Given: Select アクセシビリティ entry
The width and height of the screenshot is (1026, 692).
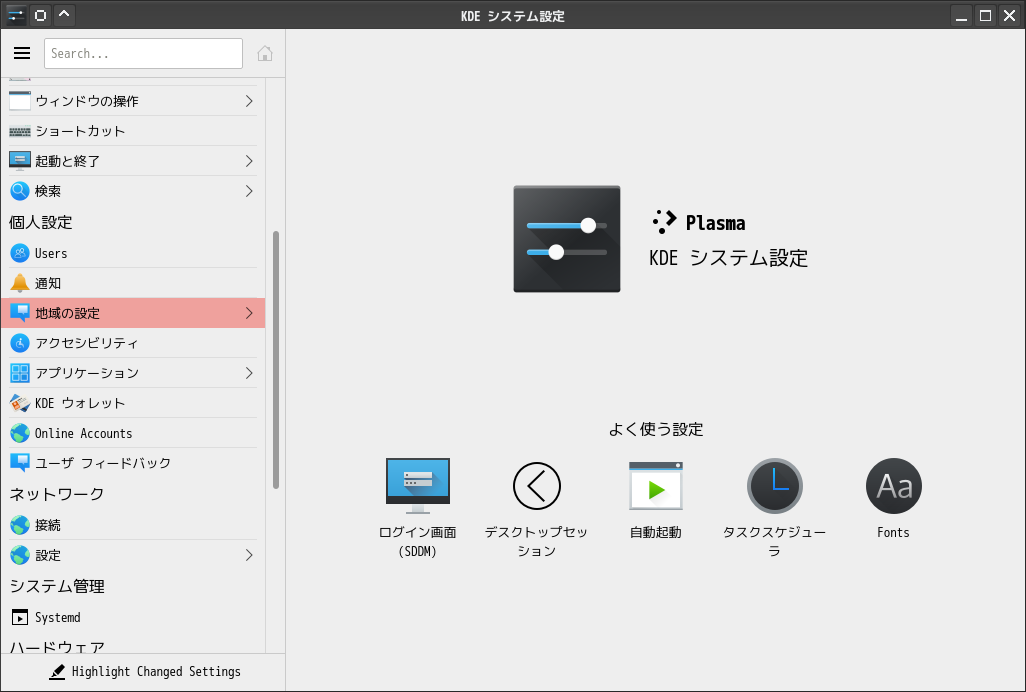Looking at the screenshot, I should click(x=133, y=343).
